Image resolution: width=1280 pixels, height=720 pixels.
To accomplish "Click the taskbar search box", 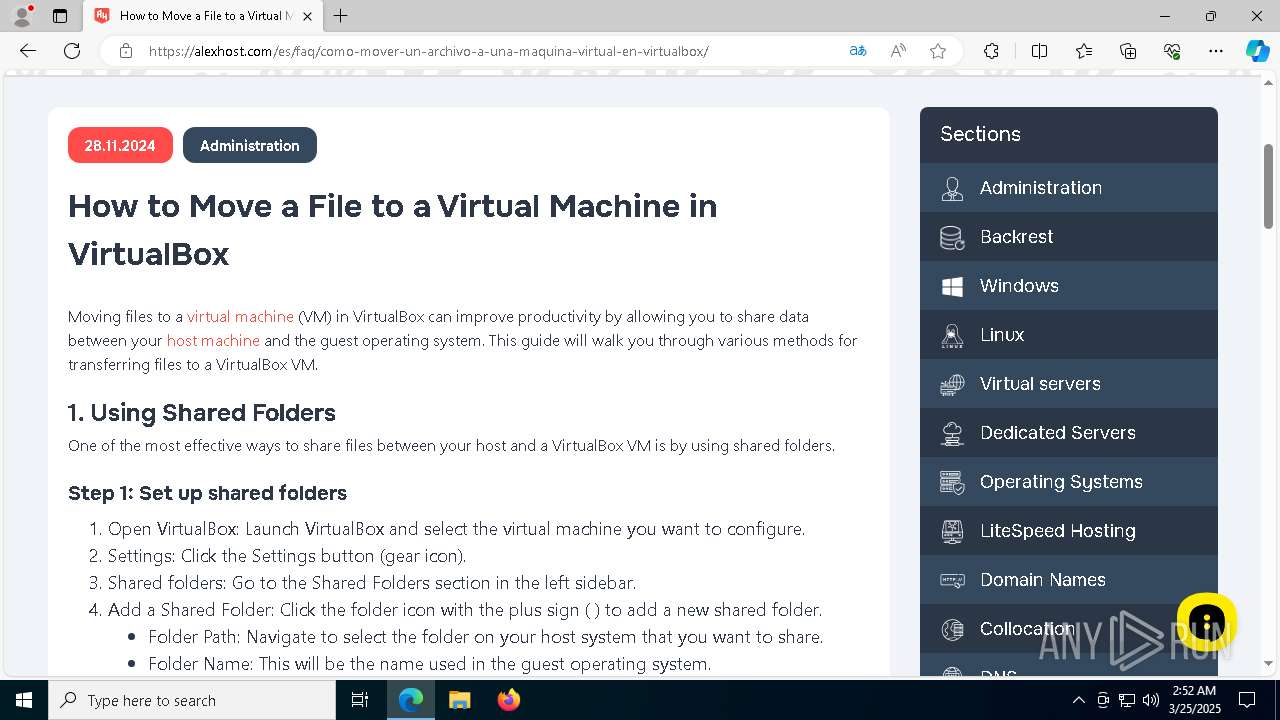I will tap(192, 700).
